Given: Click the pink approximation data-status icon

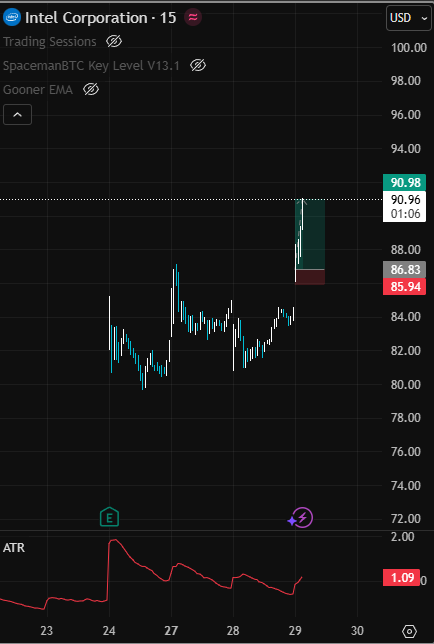Looking at the screenshot, I should (x=193, y=17).
